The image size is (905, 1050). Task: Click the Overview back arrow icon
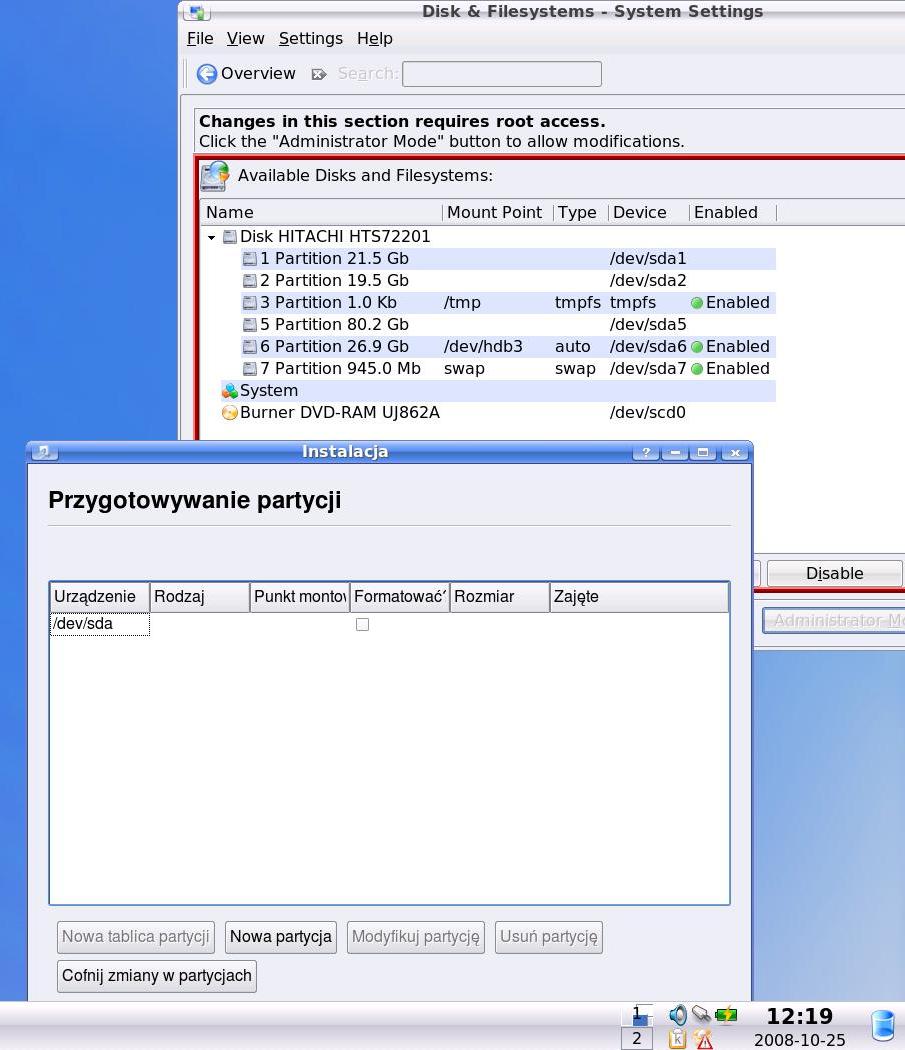click(207, 74)
